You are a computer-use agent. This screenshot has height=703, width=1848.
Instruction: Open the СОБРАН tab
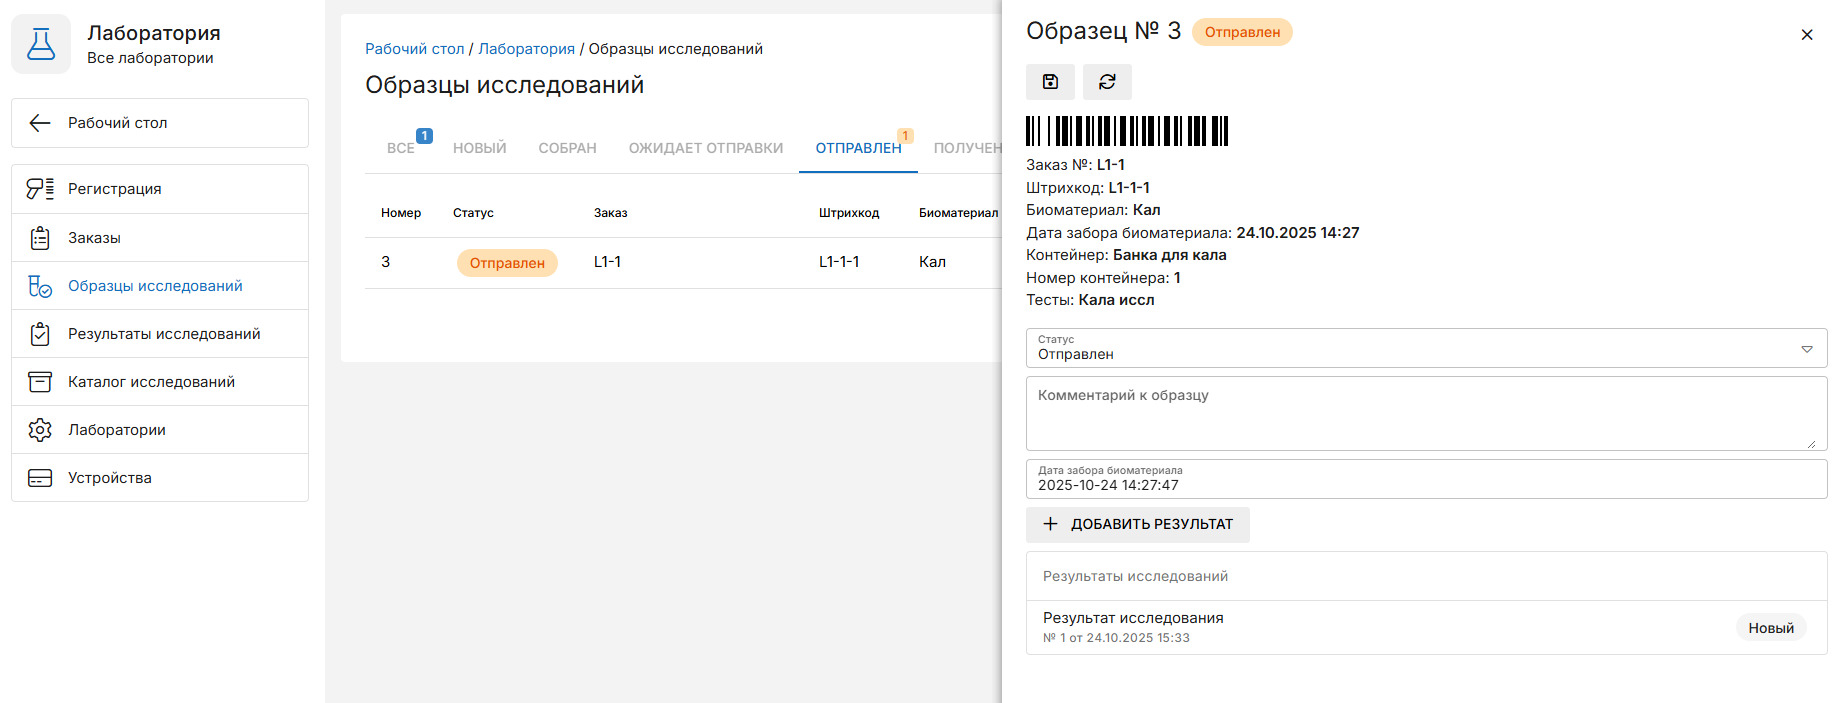567,148
